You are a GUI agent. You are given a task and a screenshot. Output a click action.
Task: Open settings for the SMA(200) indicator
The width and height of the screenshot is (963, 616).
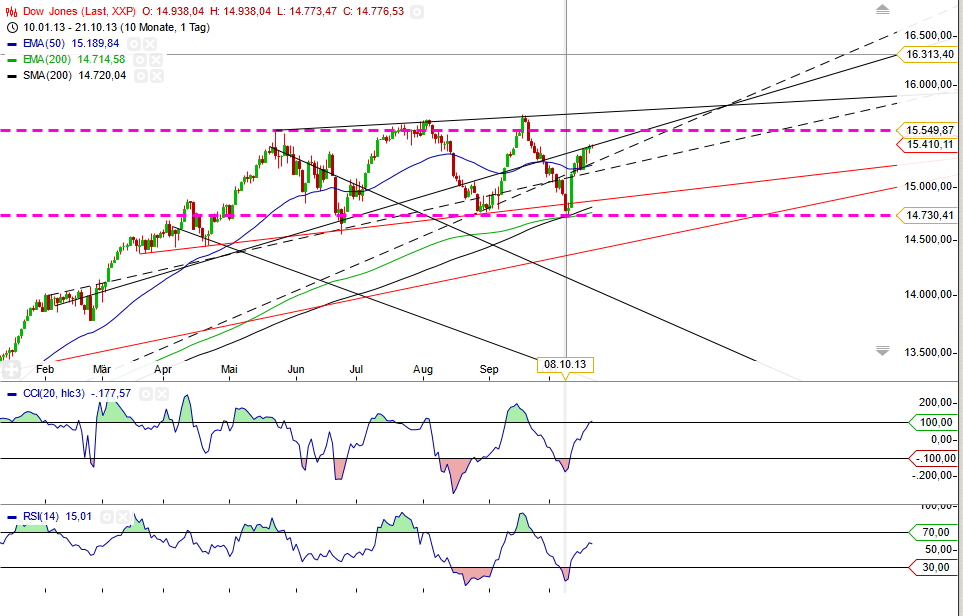[143, 75]
